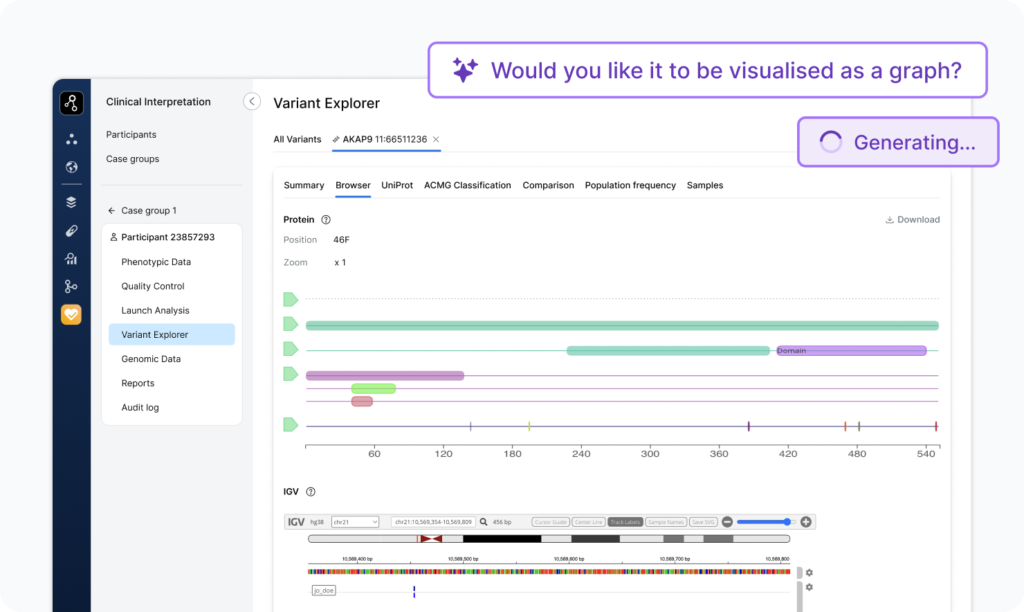Collapse the Clinical Interpretation side panel
Screen dimensions: 1024x612
click(x=252, y=101)
